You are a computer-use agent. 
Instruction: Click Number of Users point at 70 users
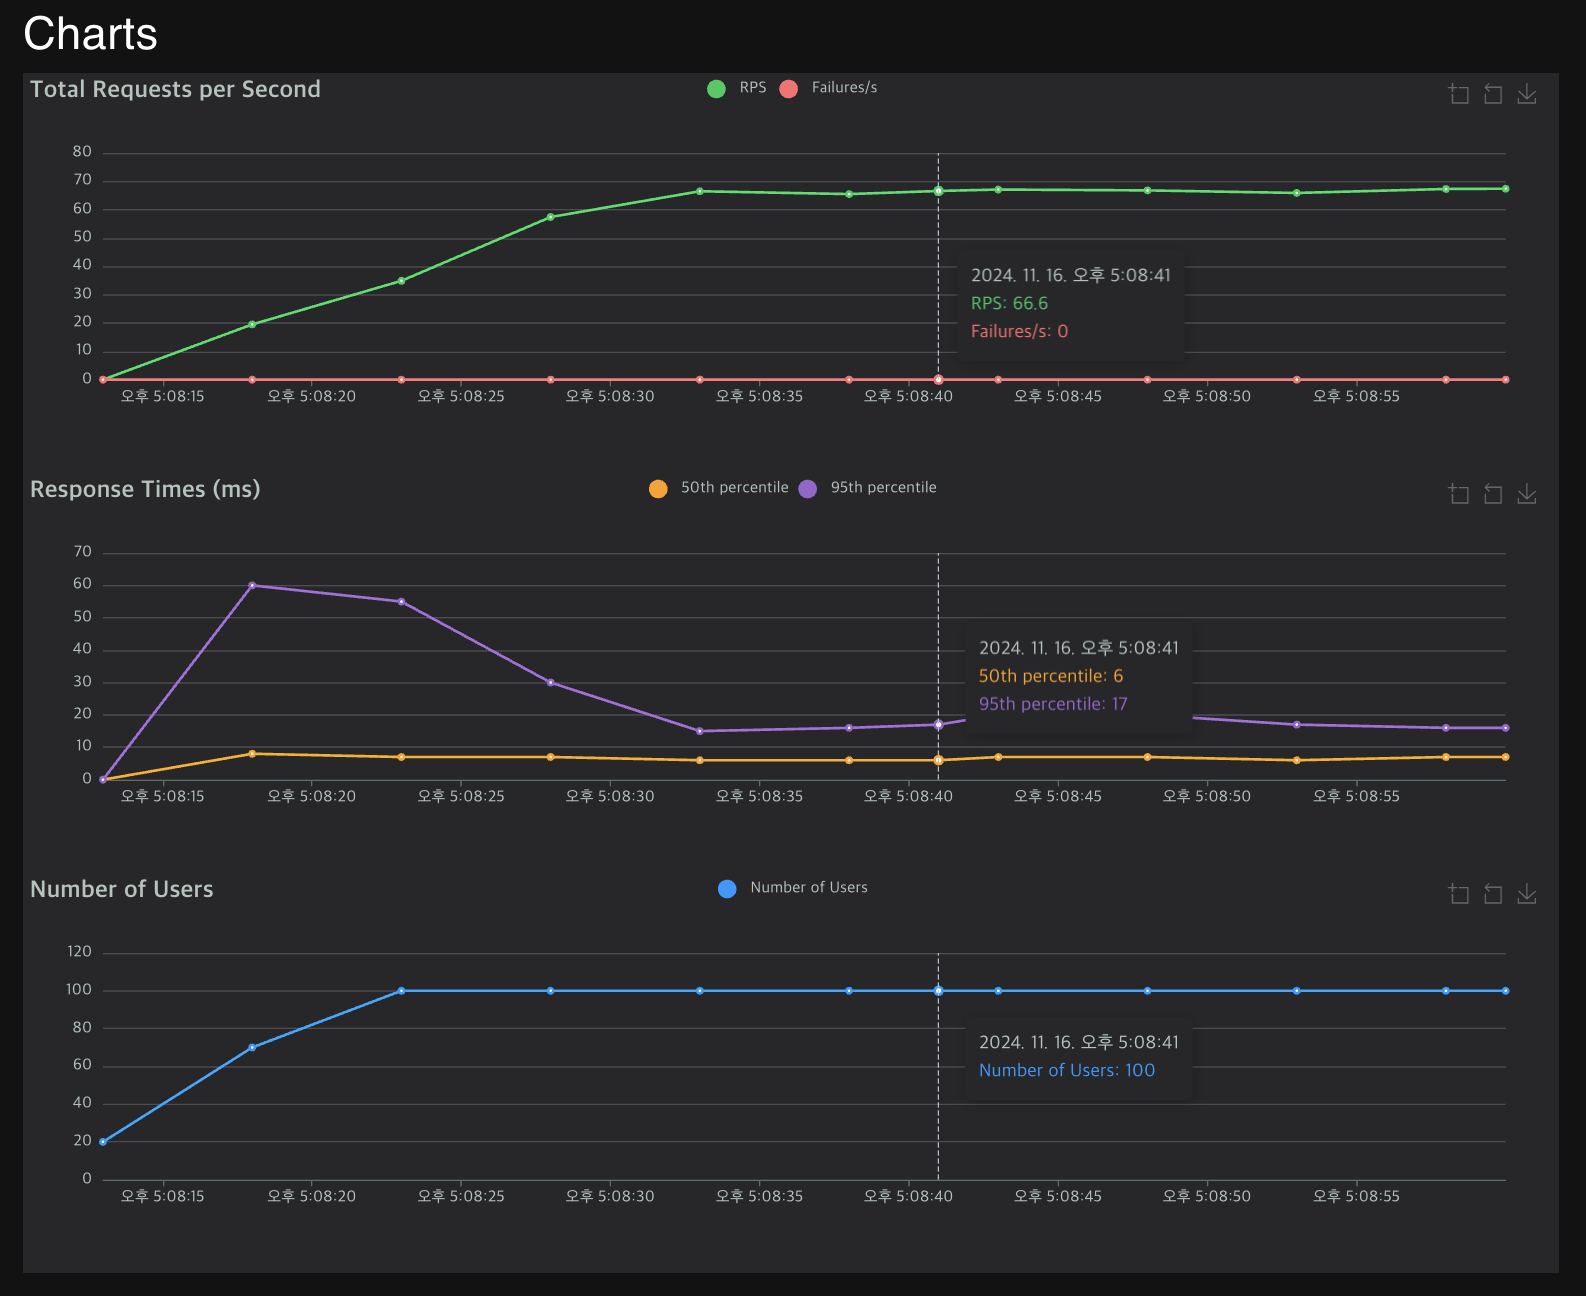[252, 1047]
